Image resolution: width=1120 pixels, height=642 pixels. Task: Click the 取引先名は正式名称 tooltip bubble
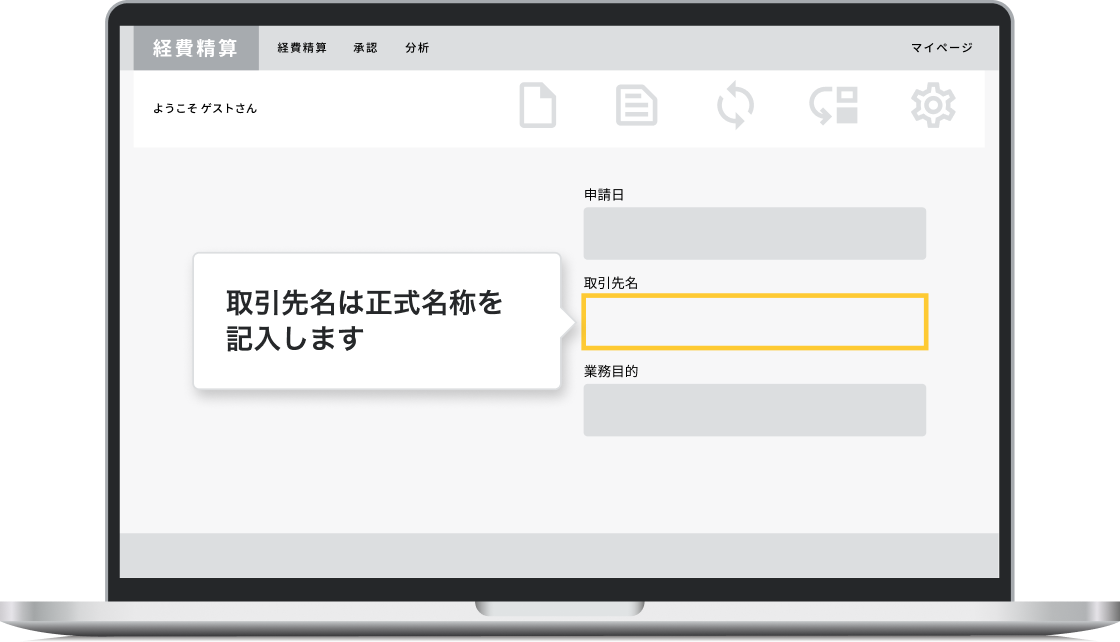pos(375,321)
